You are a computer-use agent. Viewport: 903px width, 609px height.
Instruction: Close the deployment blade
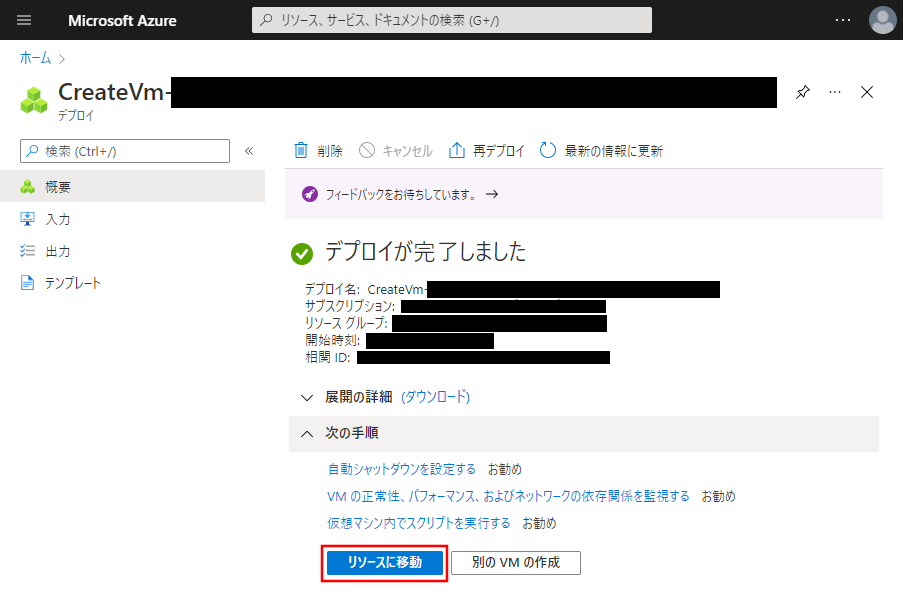pyautogui.click(x=867, y=92)
